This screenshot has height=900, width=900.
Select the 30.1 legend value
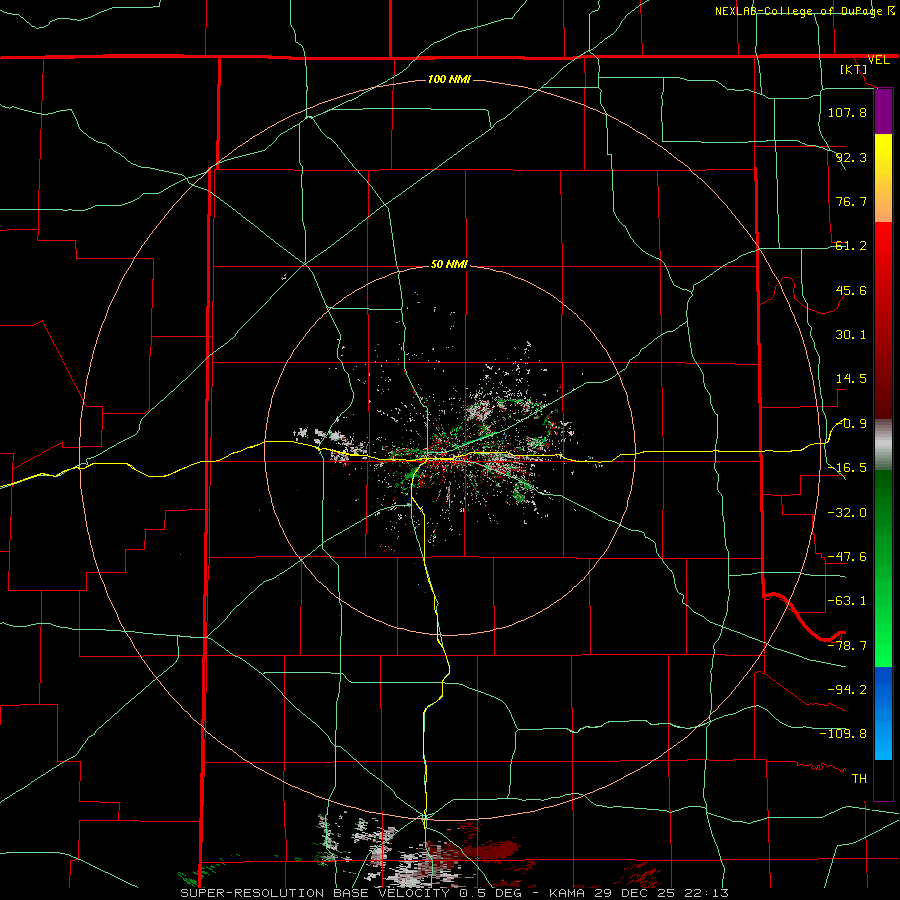pos(851,335)
